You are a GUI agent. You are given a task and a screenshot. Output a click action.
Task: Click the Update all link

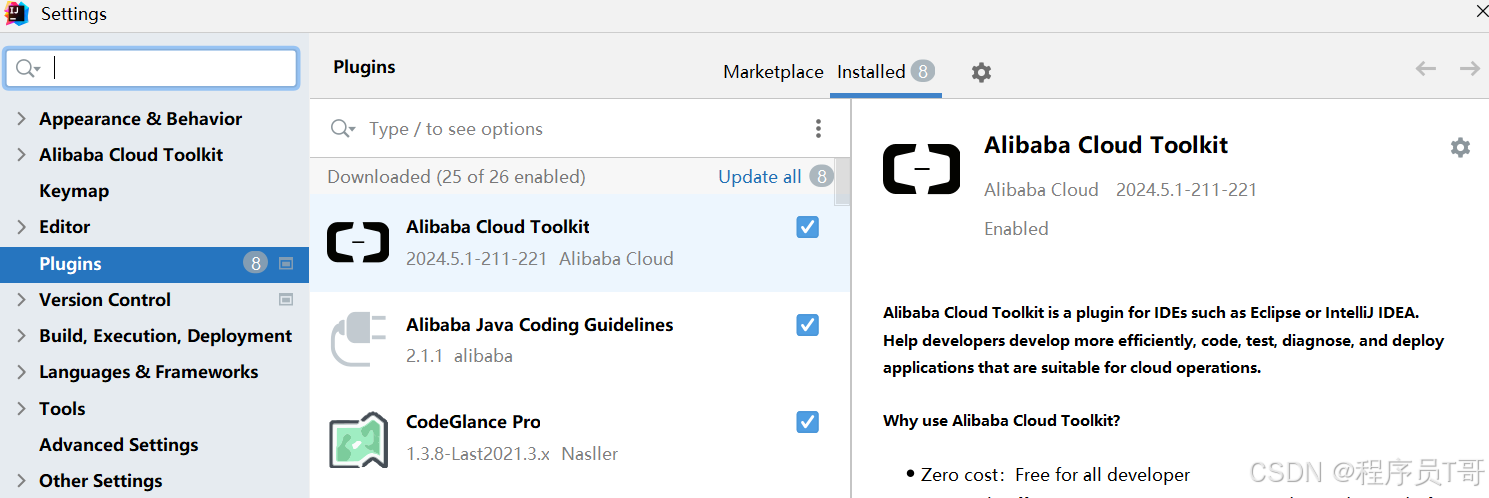[760, 176]
